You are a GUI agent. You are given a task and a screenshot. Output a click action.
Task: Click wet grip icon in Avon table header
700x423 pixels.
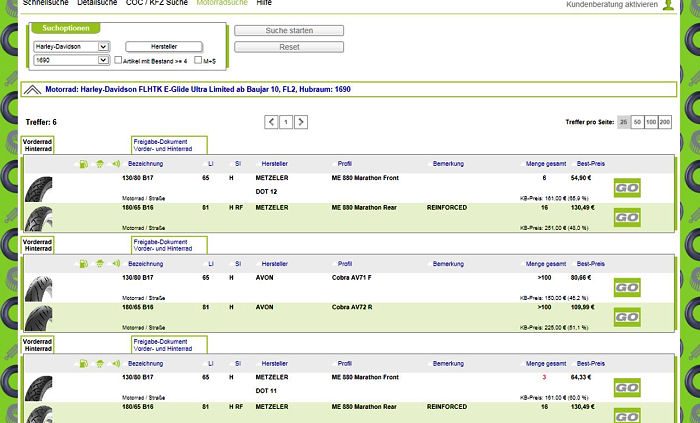pyautogui.click(x=100, y=264)
